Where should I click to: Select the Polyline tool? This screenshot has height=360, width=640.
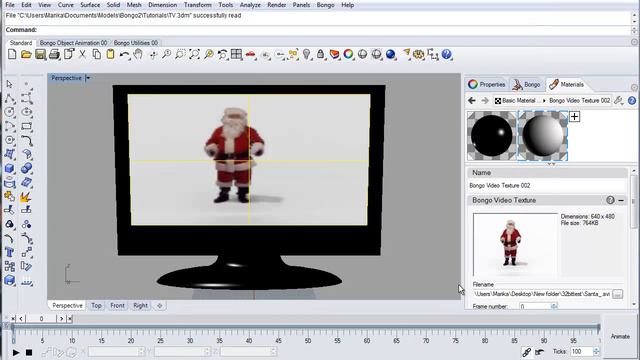[10, 98]
